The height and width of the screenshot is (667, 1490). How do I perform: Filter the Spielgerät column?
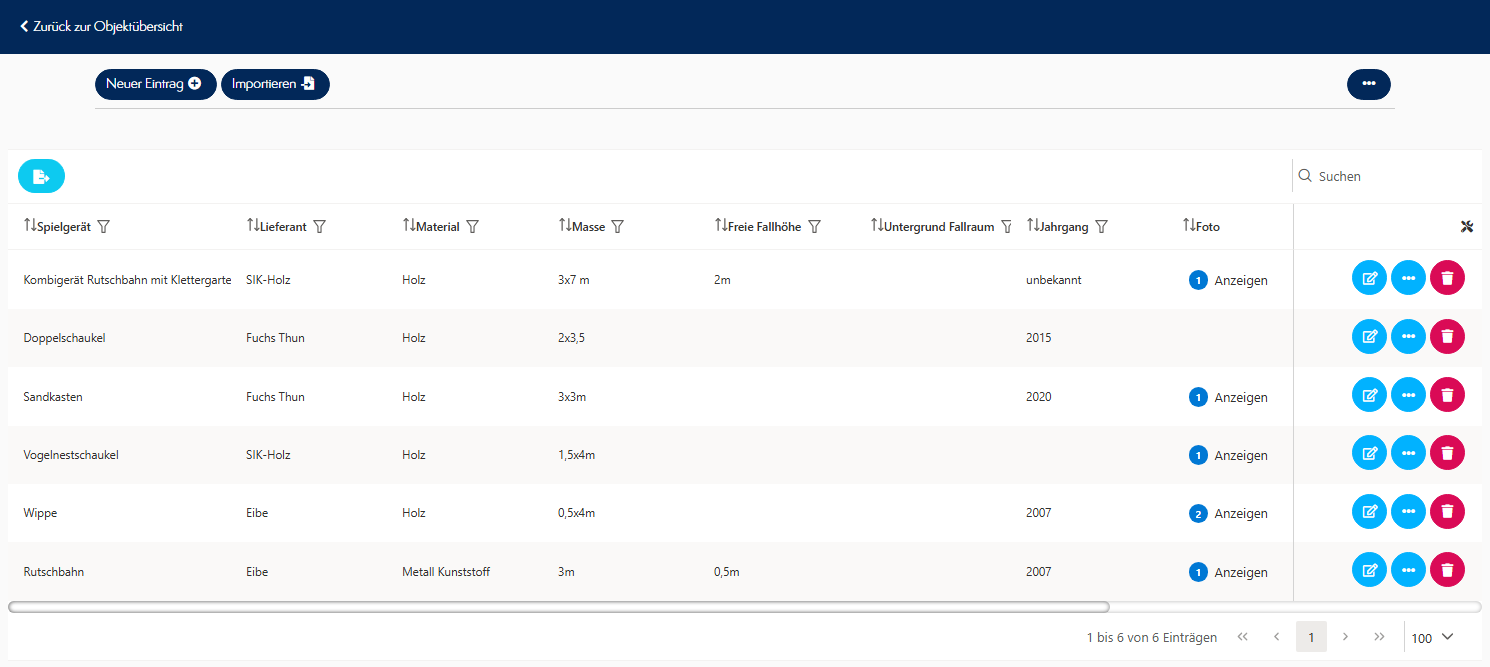104,227
